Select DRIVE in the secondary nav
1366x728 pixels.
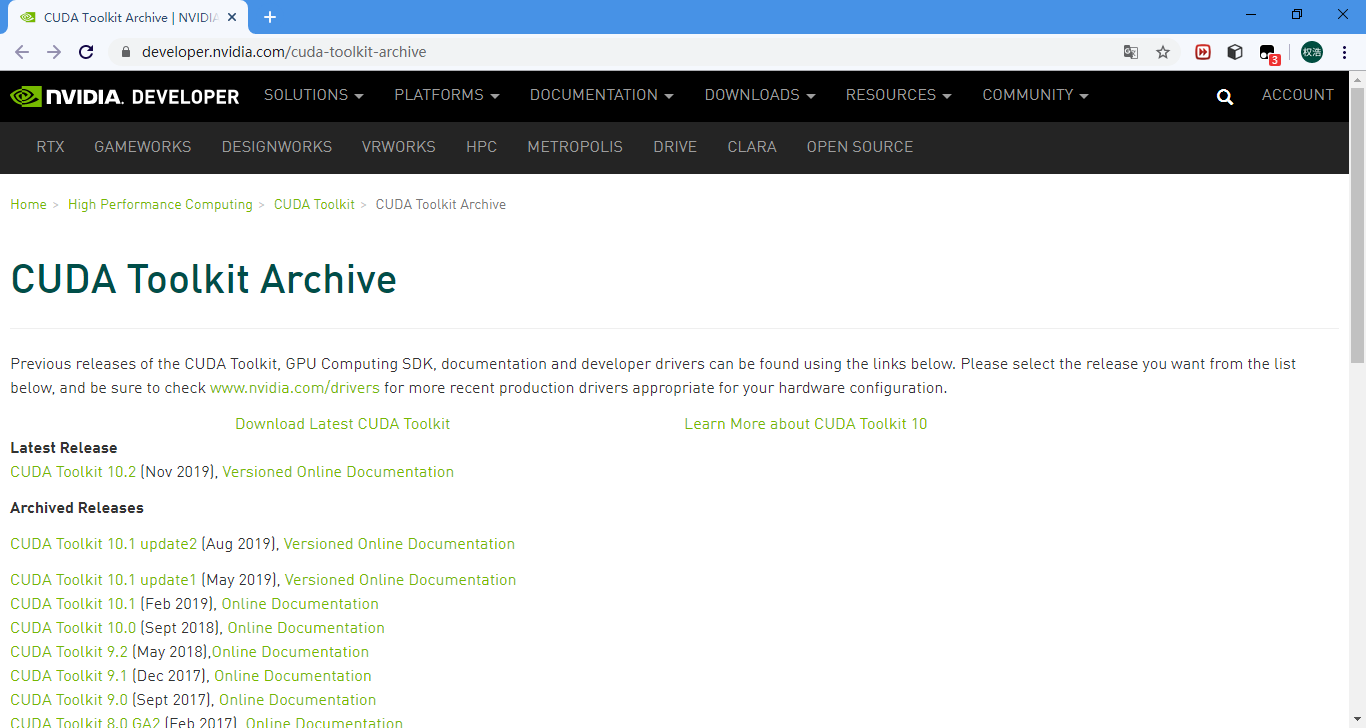675,147
